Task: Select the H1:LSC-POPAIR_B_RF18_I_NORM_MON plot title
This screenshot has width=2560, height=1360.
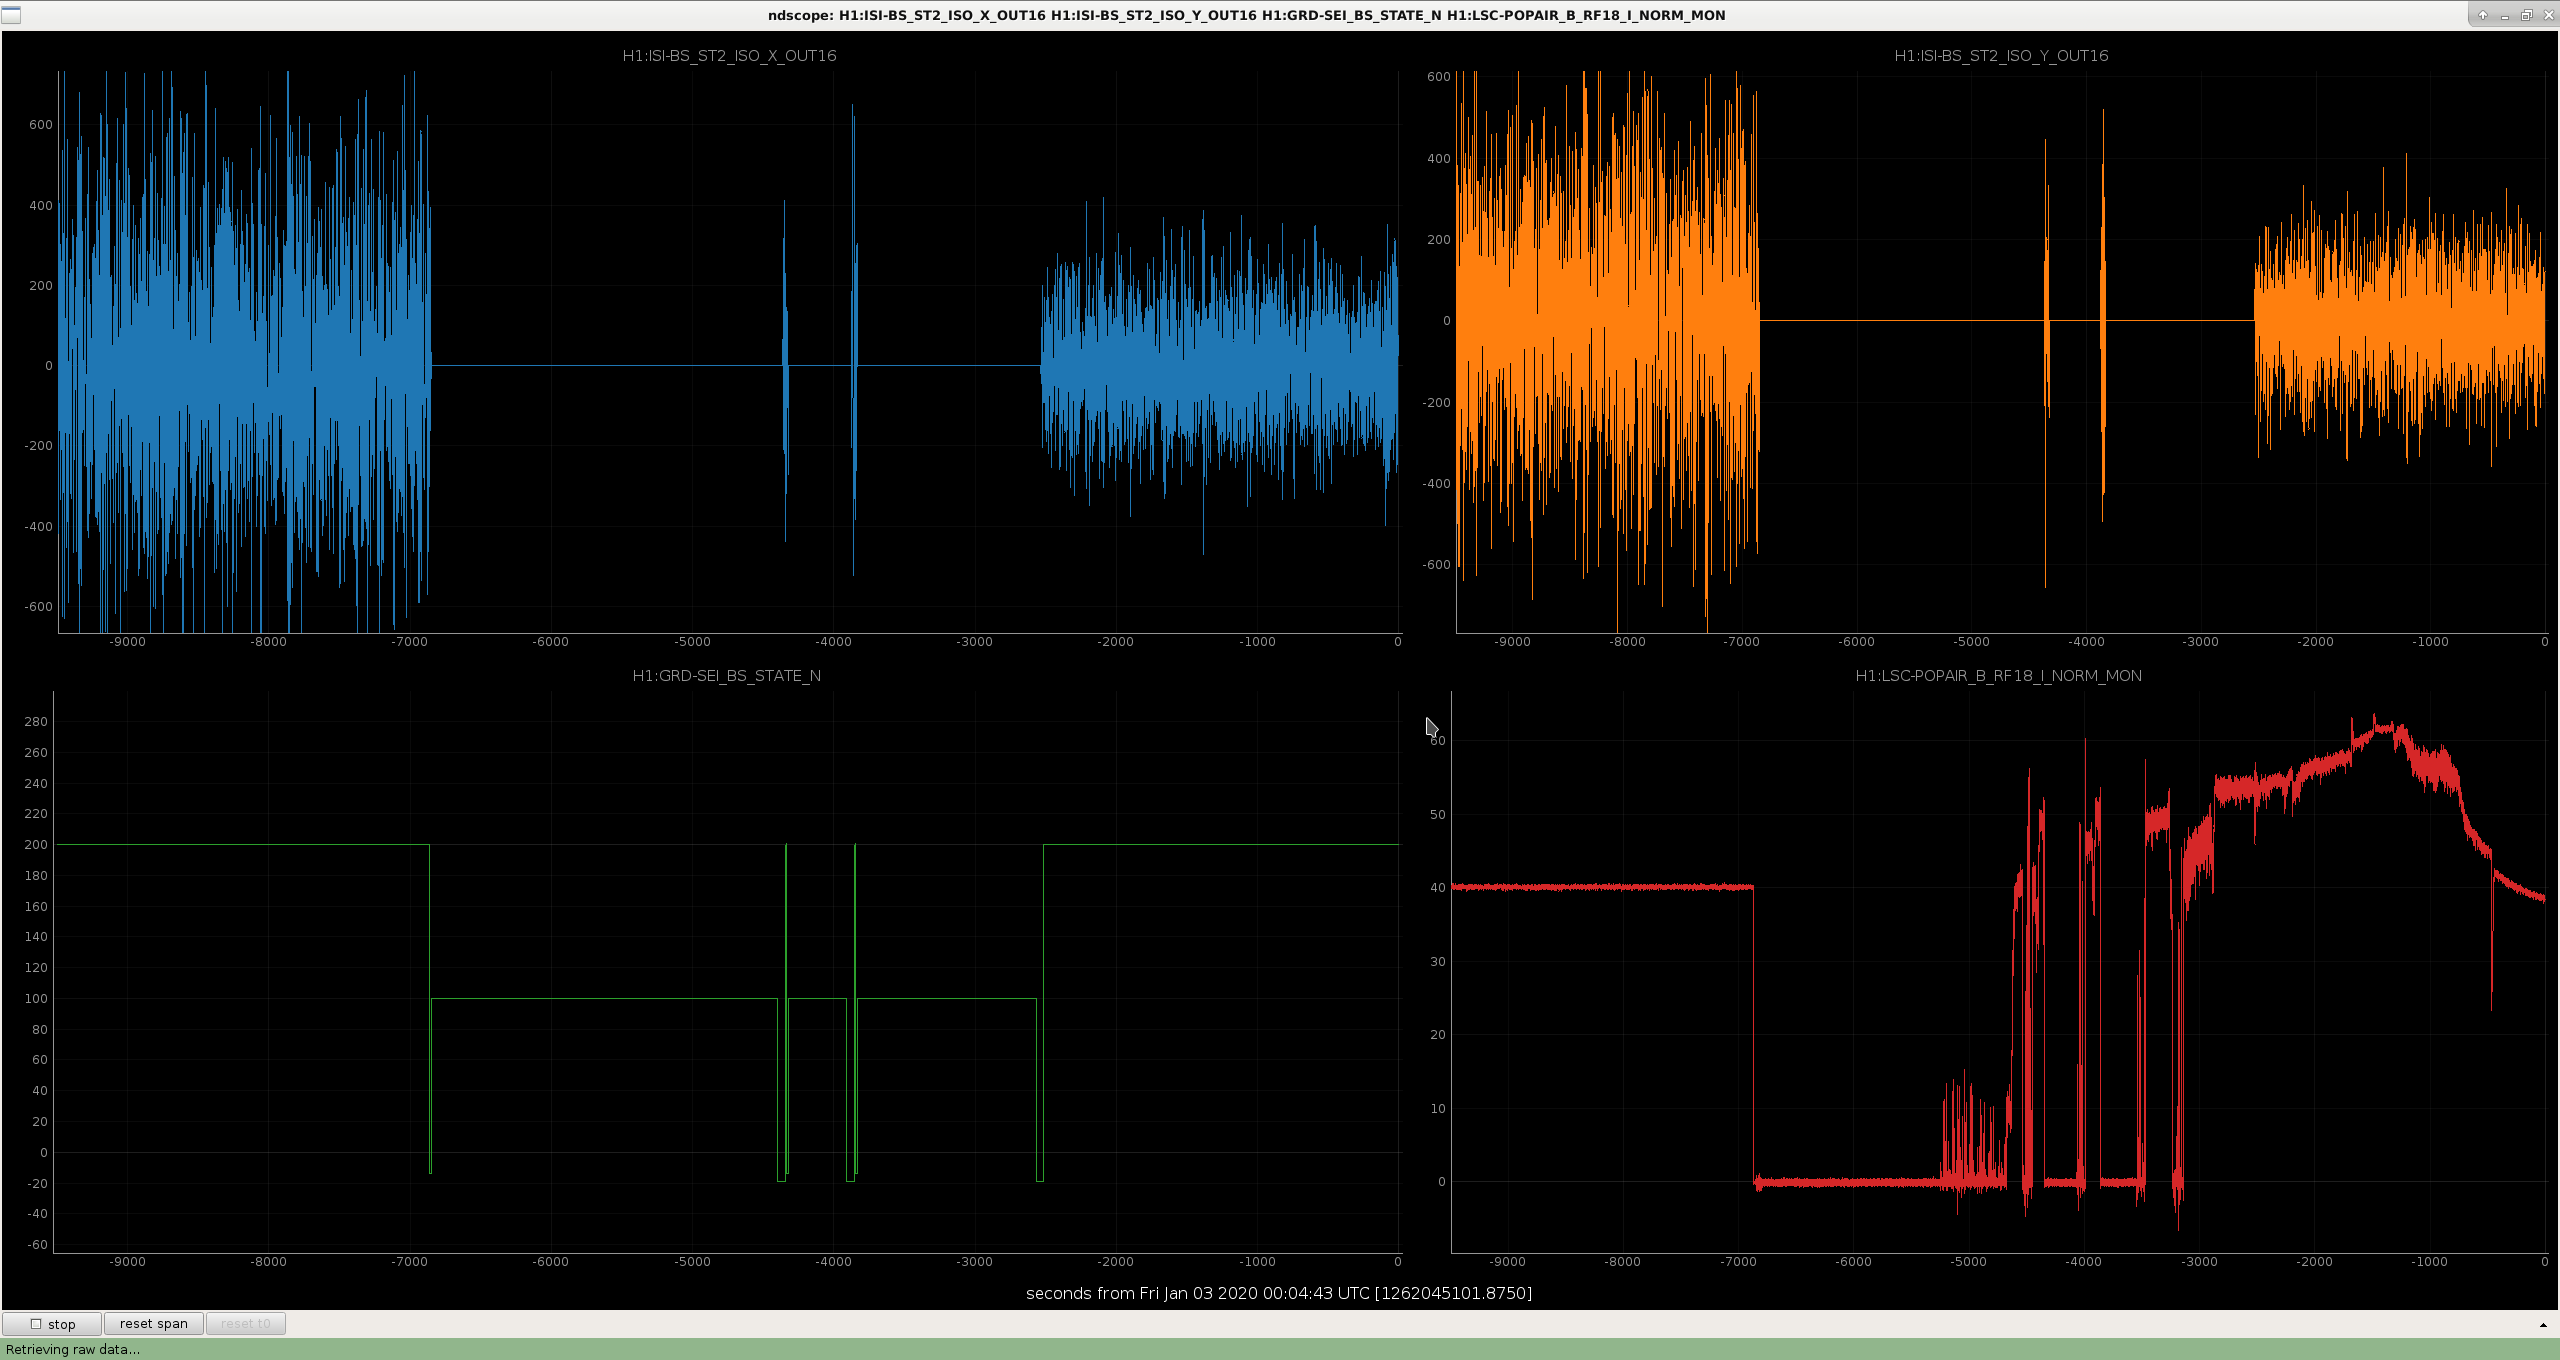Action: tap(1998, 676)
